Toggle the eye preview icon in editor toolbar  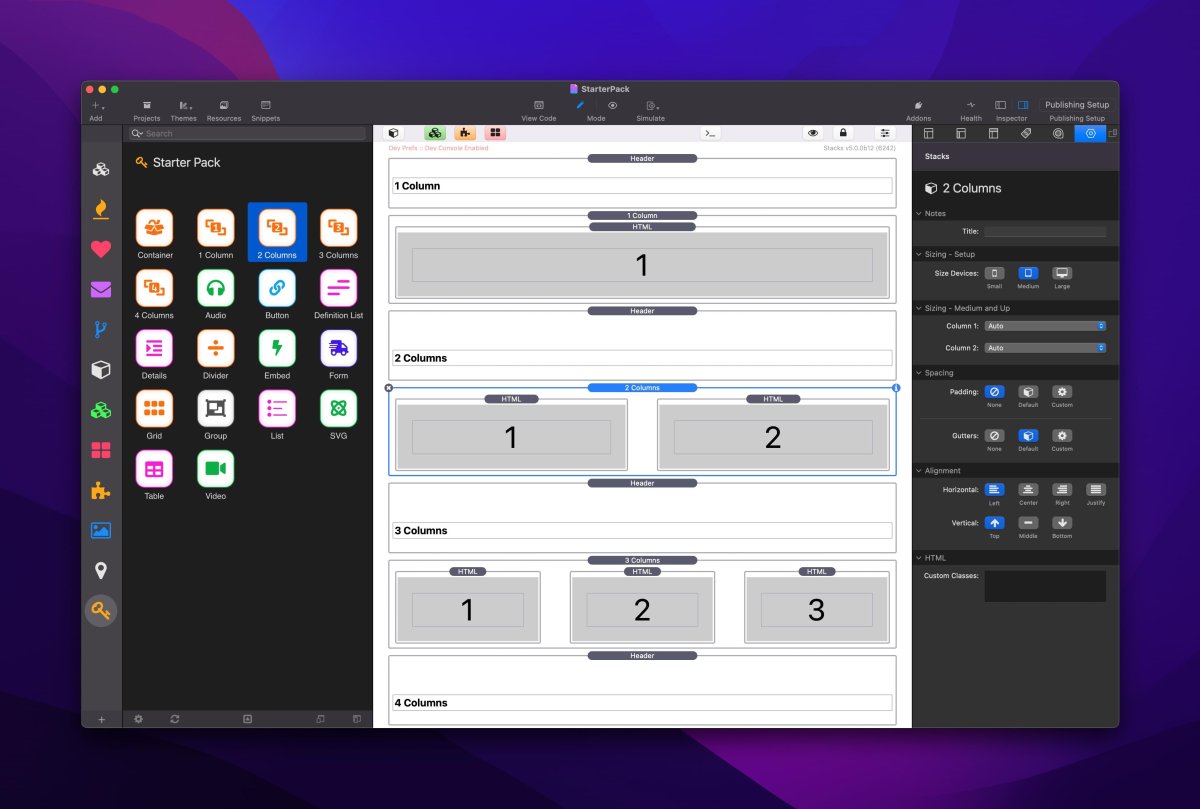(x=813, y=133)
